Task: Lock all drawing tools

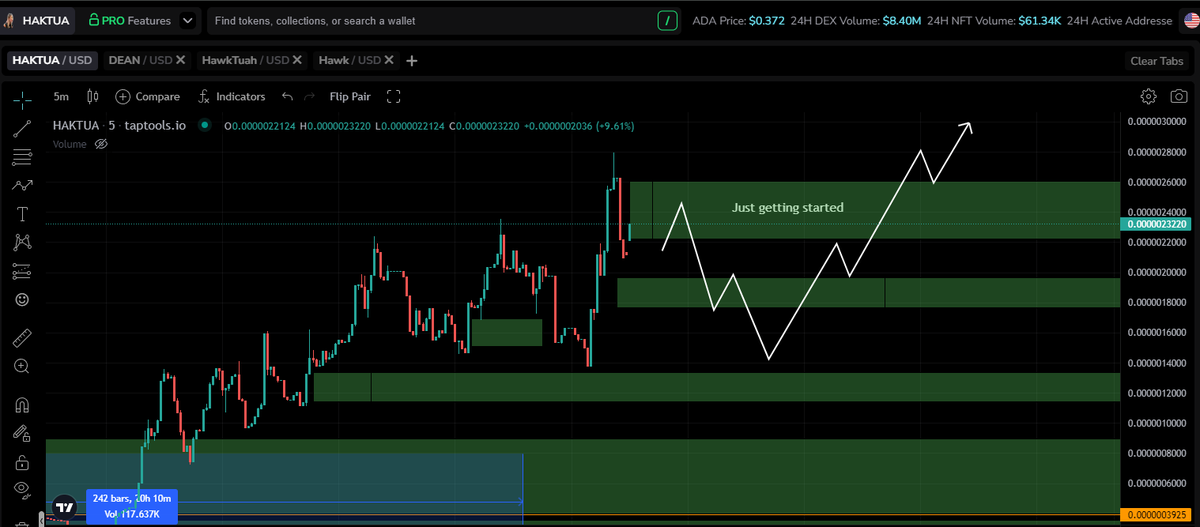Action: [22, 462]
